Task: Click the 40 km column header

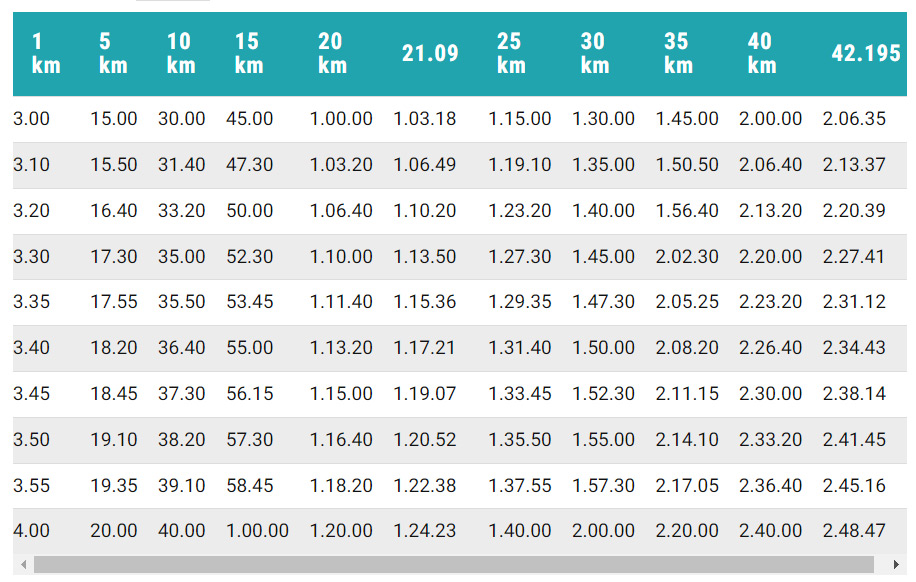Action: click(x=761, y=54)
